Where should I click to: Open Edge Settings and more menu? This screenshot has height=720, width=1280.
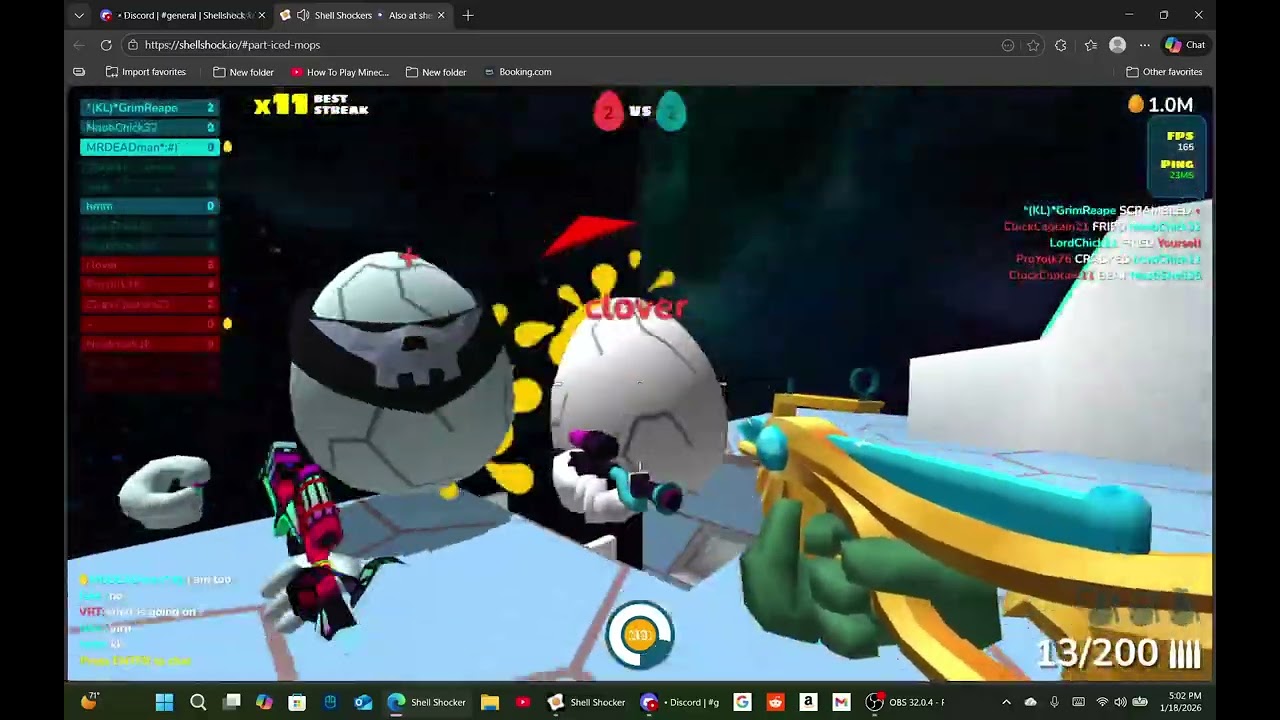coord(1145,45)
